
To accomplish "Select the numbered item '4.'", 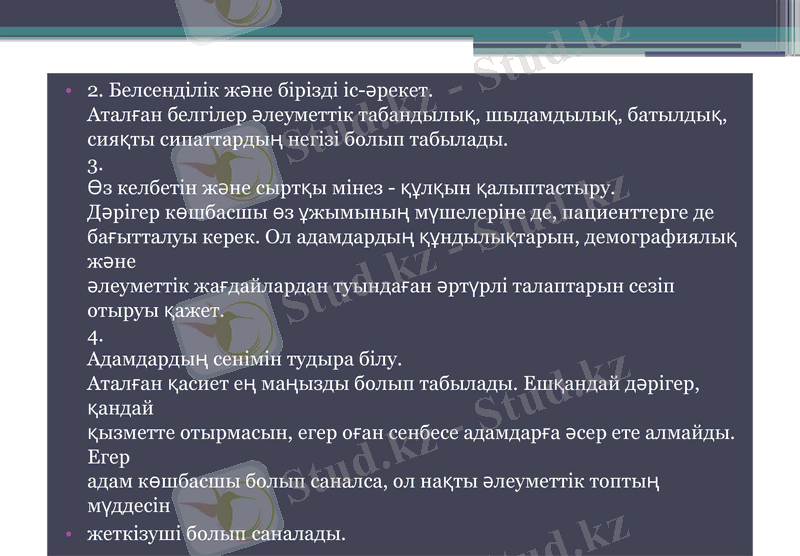I will [96, 337].
